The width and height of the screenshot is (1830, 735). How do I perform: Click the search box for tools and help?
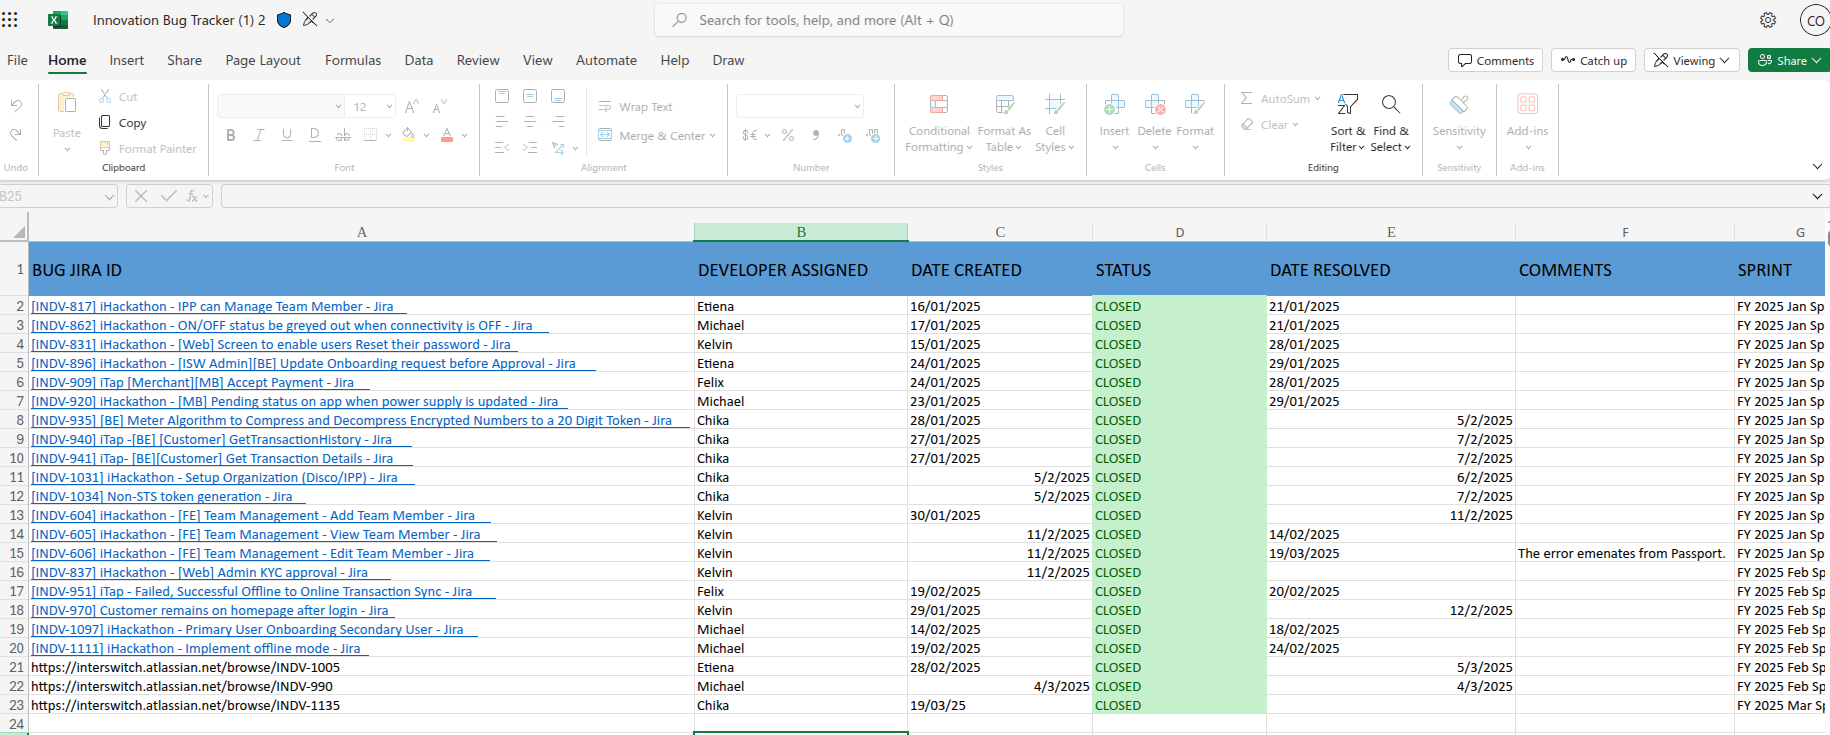pos(888,20)
